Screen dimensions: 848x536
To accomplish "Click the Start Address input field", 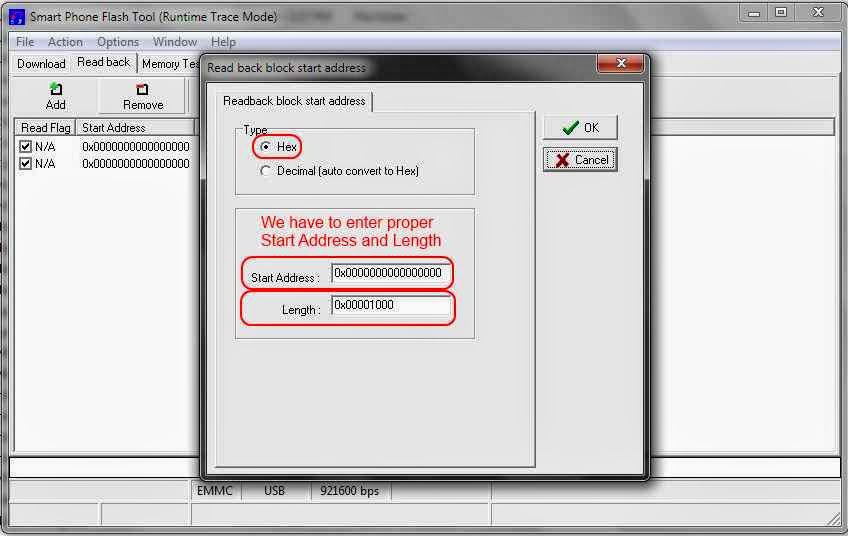I will 390,273.
